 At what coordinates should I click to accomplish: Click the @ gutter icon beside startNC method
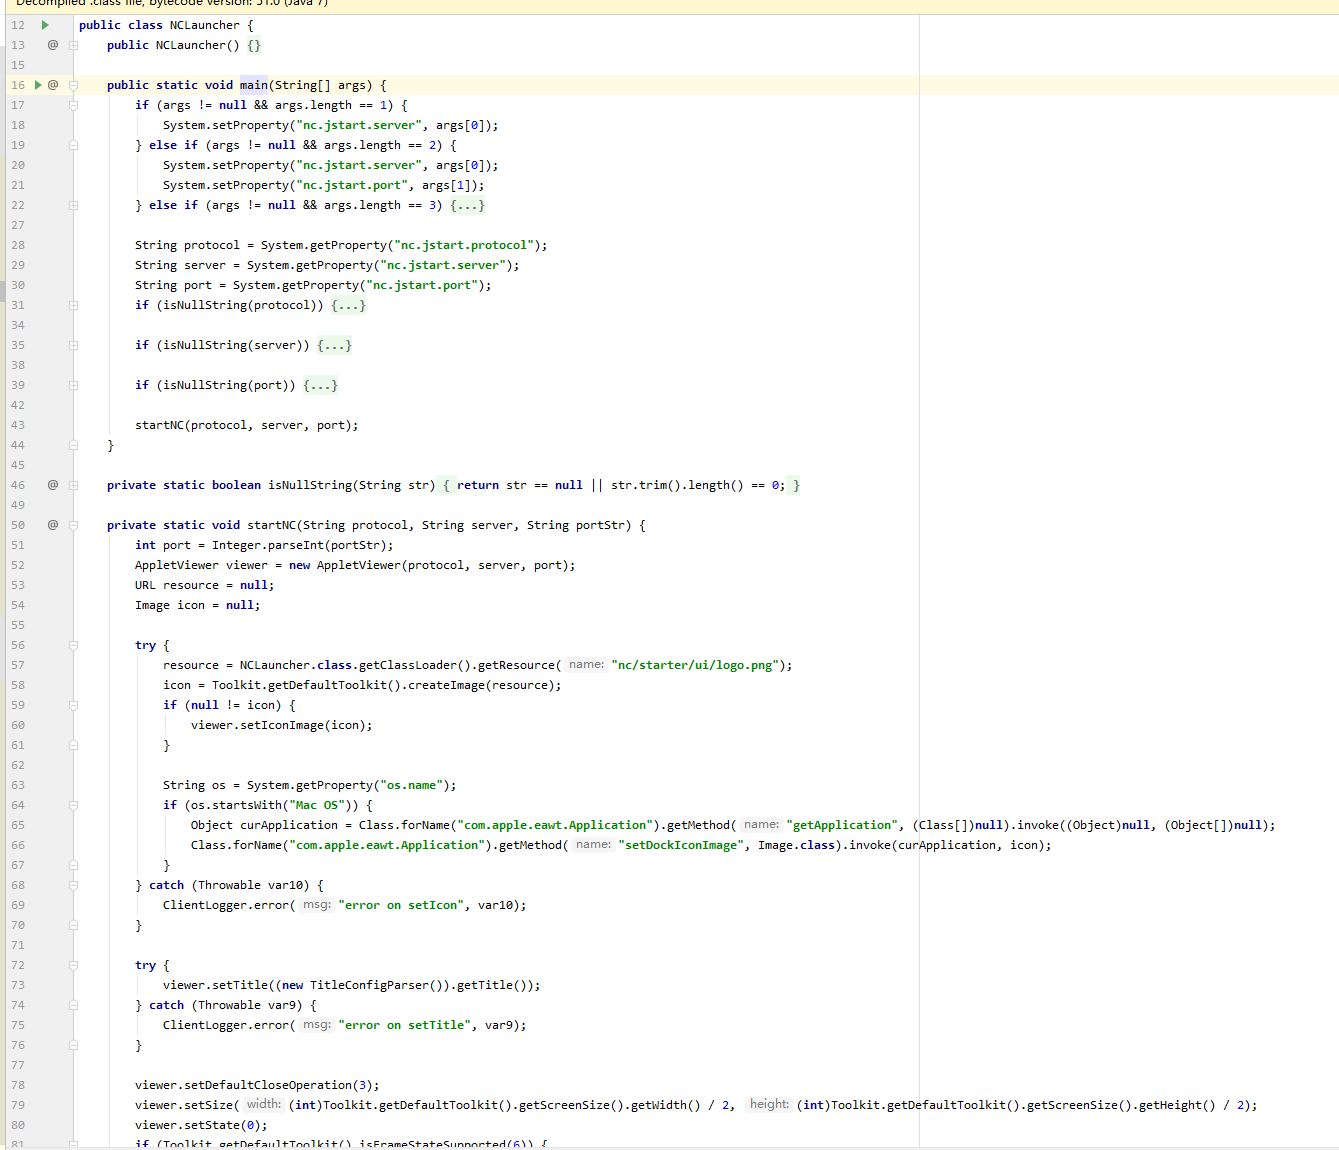click(53, 525)
